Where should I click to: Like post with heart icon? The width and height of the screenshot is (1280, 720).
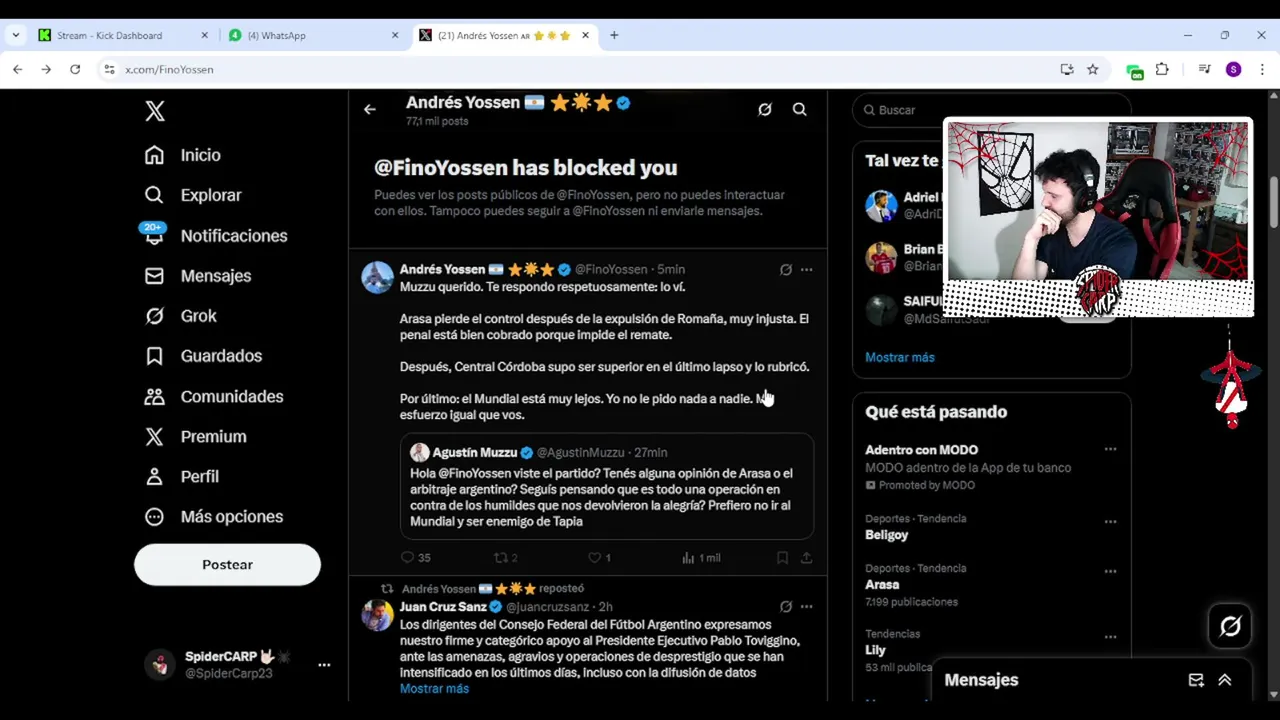[x=594, y=557]
